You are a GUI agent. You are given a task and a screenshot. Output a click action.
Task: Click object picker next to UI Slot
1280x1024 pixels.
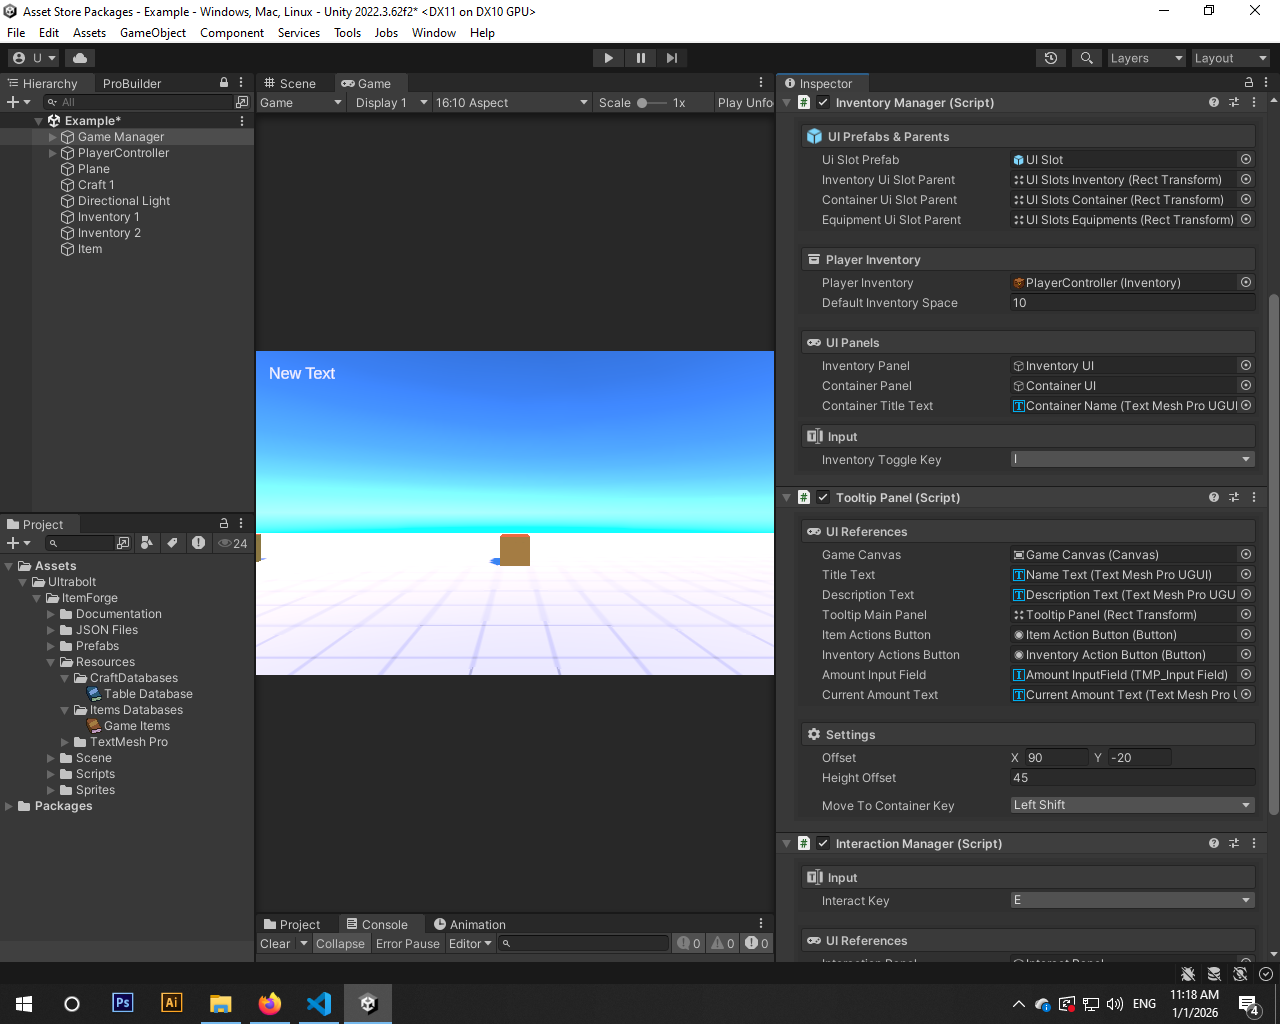coord(1246,159)
